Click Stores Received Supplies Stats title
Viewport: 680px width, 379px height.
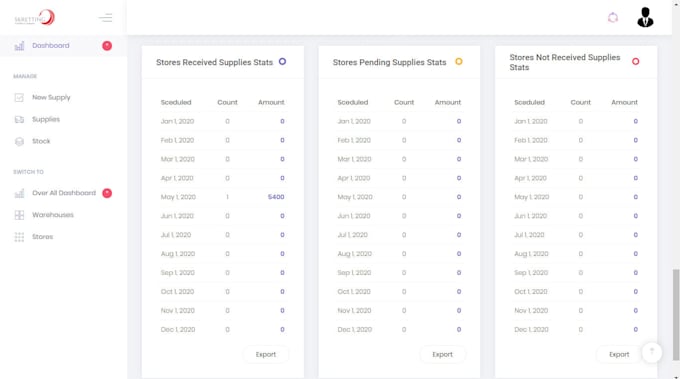pyautogui.click(x=215, y=62)
